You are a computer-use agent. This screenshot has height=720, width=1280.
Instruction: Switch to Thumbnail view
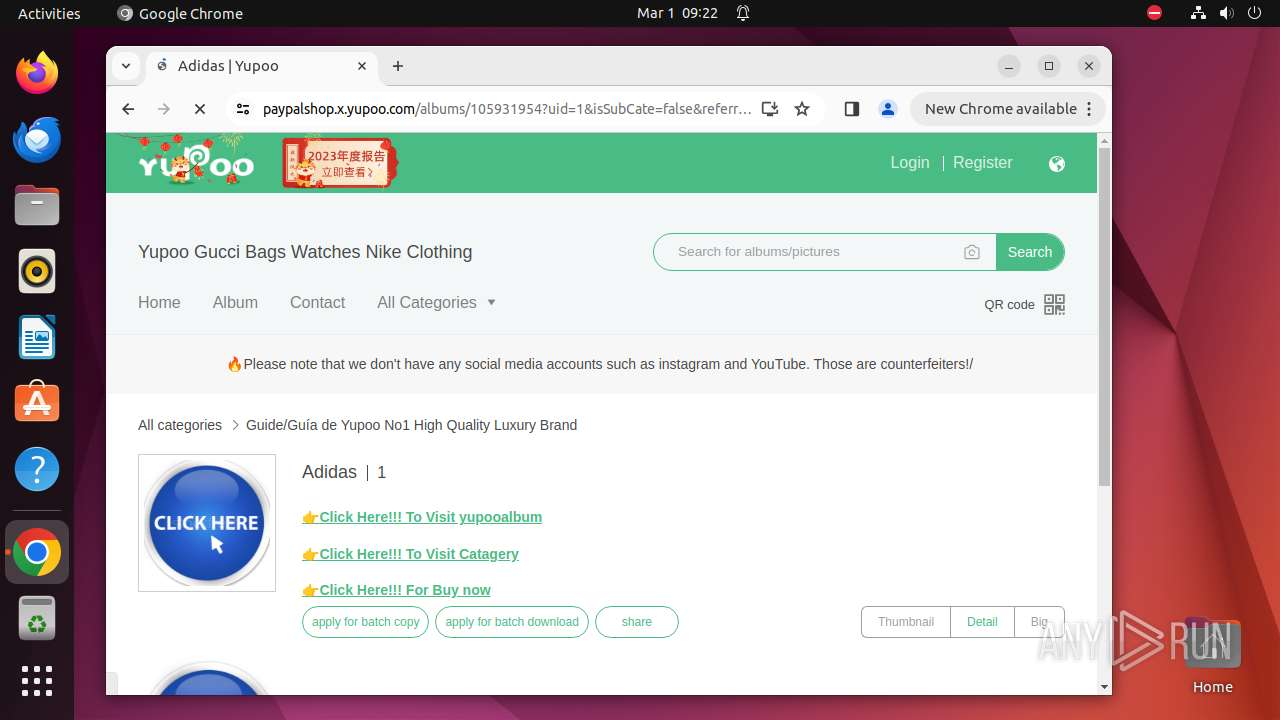(906, 622)
